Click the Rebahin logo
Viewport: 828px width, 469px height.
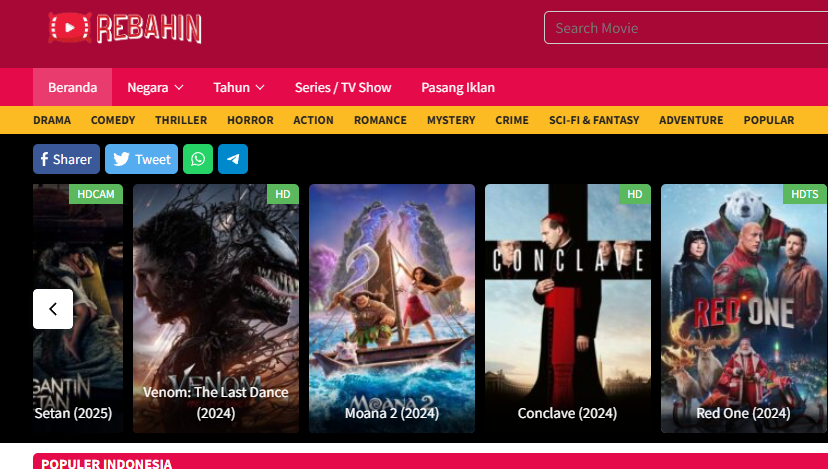click(125, 27)
